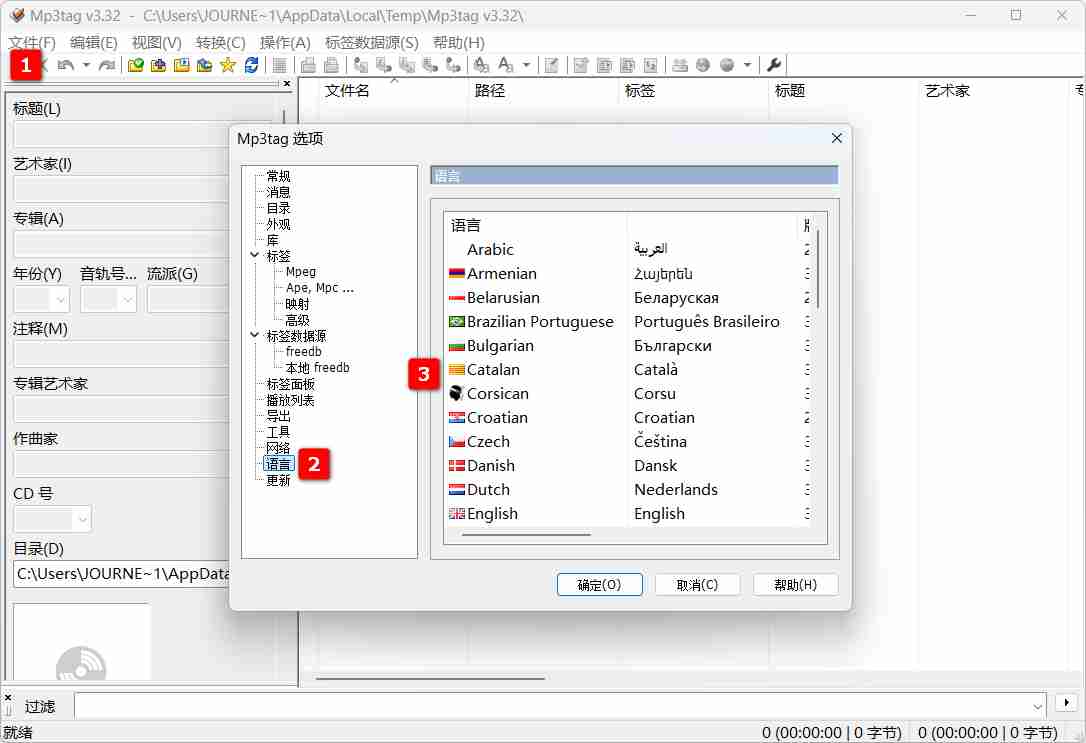Click the Add Directory folder icon

point(158,65)
